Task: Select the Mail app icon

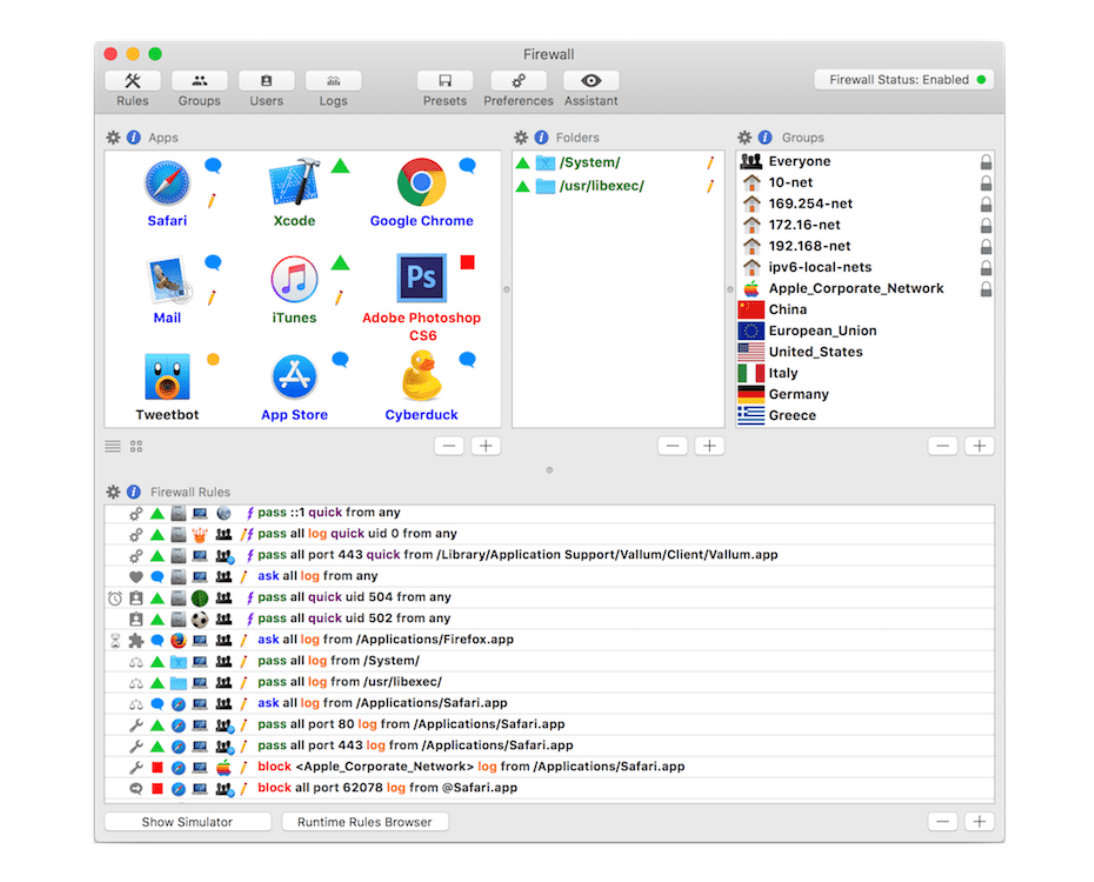Action: click(168, 280)
